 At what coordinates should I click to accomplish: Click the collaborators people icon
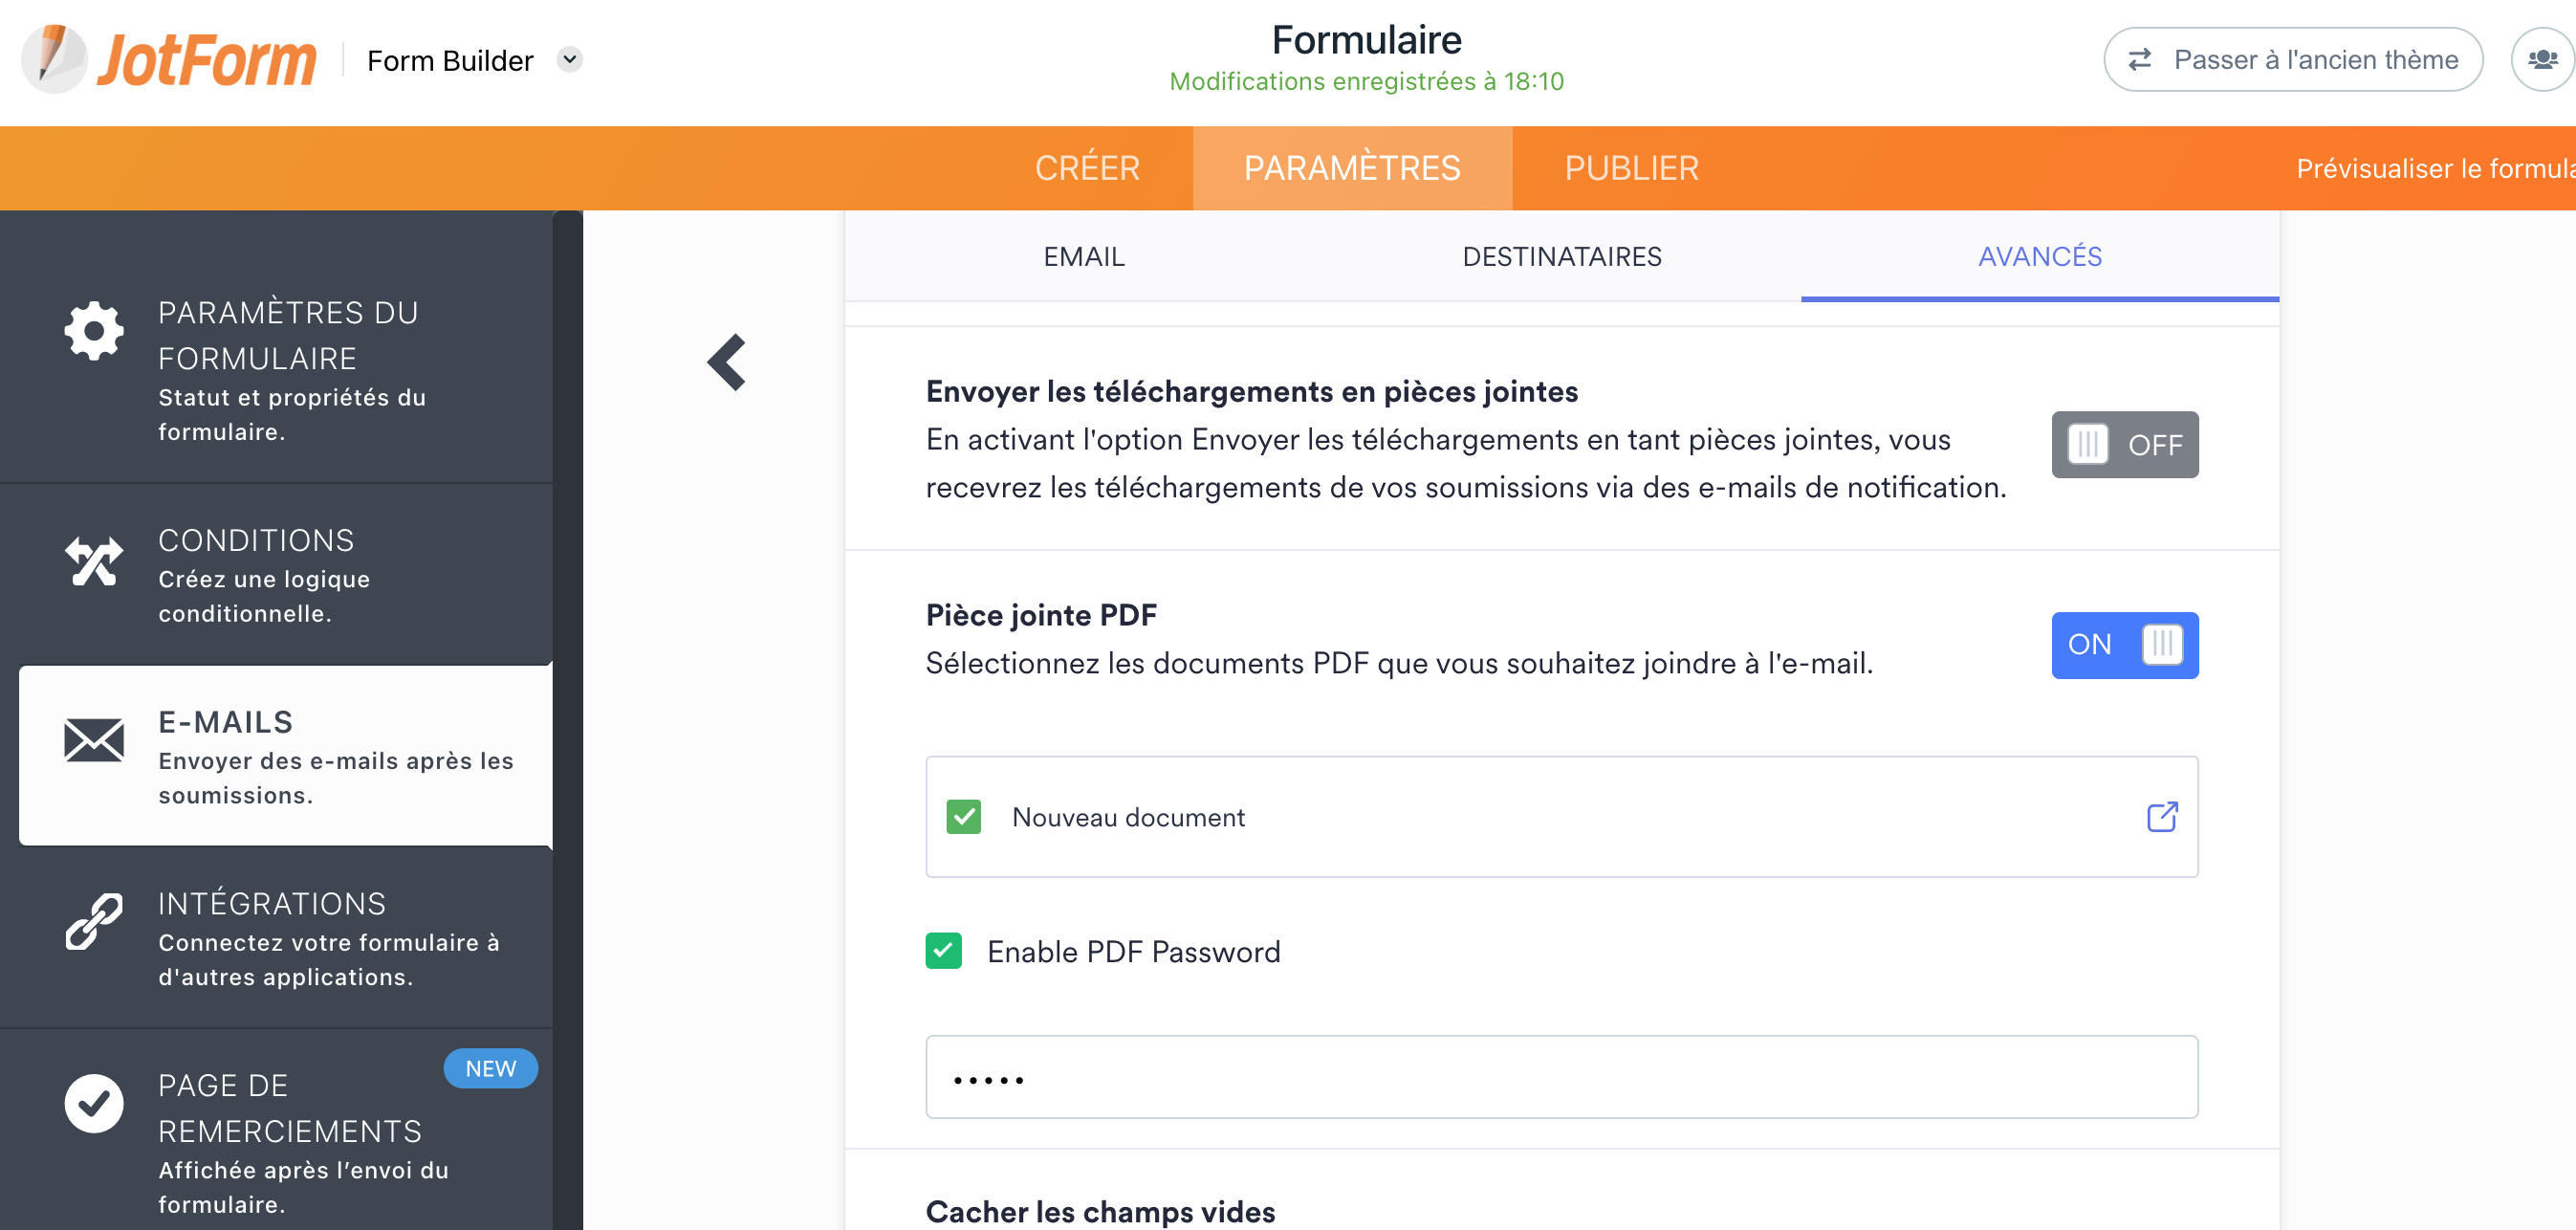tap(2541, 60)
